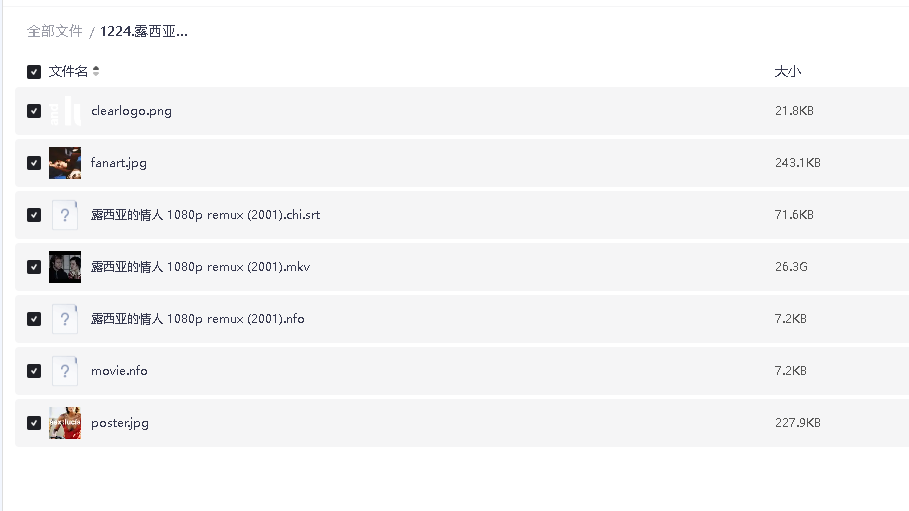Open the file named clearlogo.png

click(131, 111)
